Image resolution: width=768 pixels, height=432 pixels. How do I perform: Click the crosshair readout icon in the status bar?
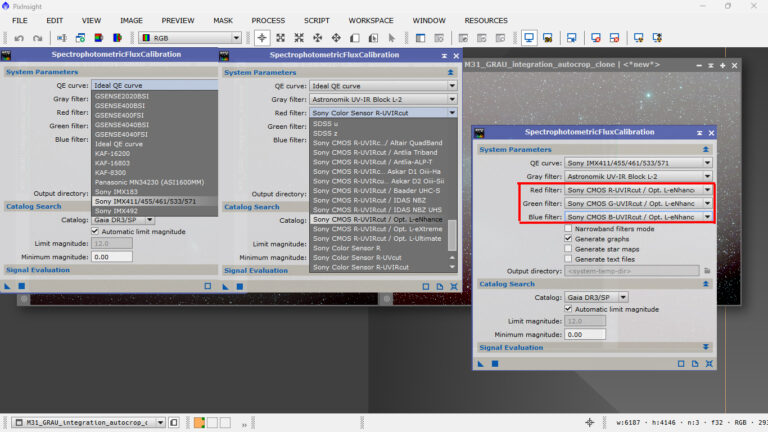click(x=590, y=422)
